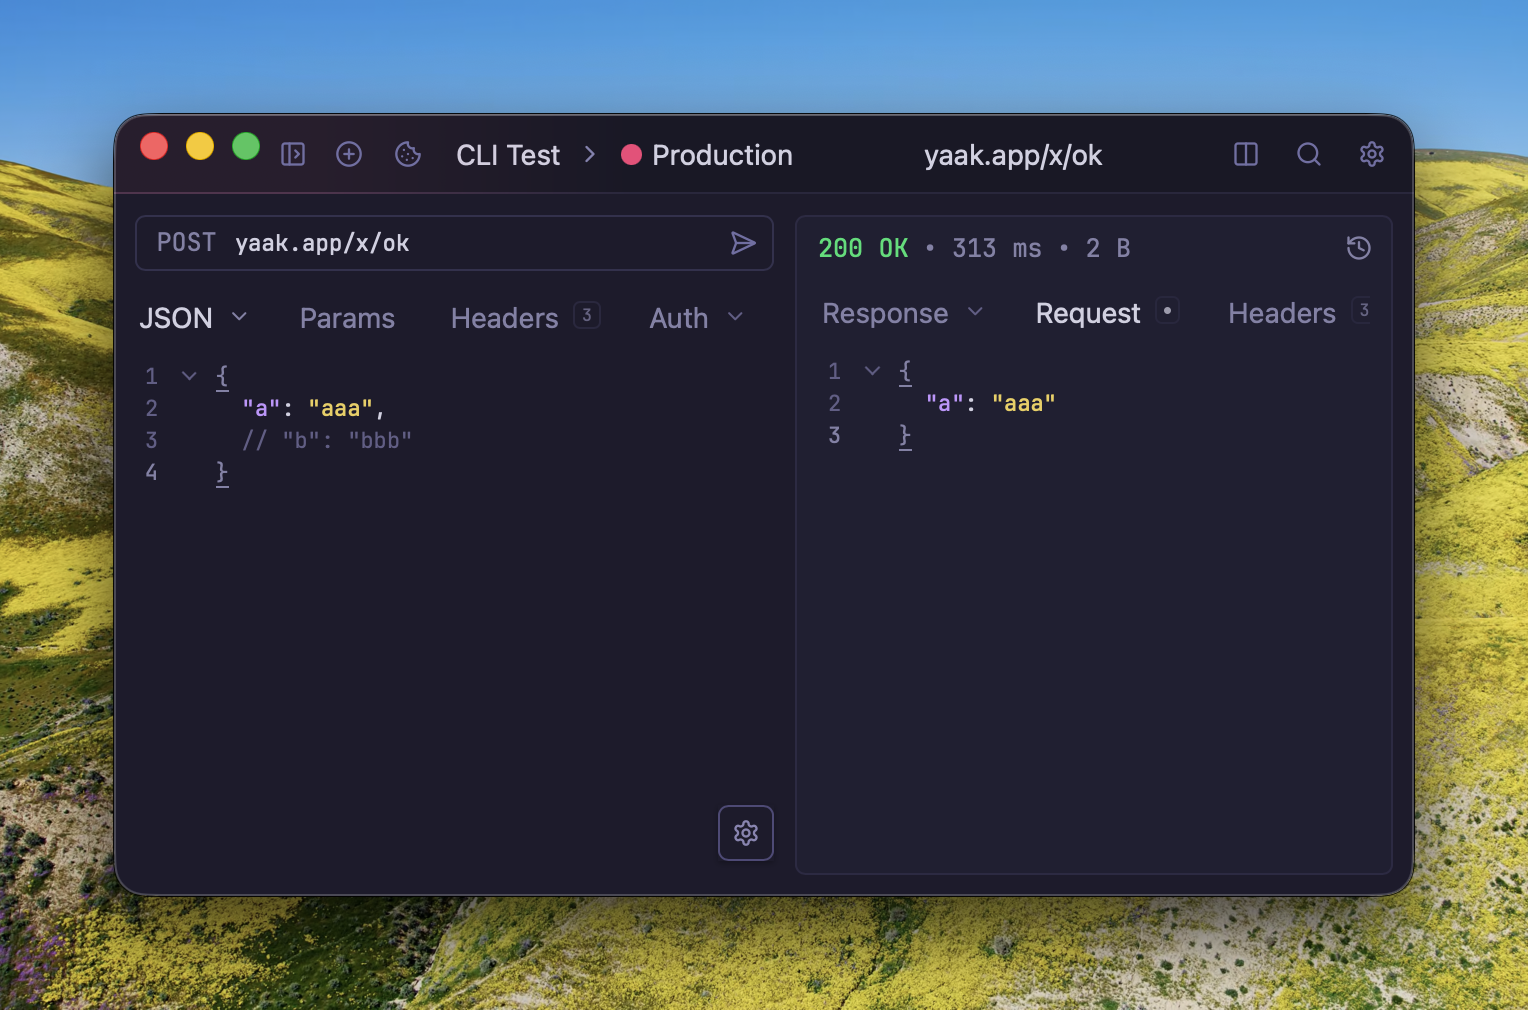Open the JSON body type dropdown

[193, 318]
